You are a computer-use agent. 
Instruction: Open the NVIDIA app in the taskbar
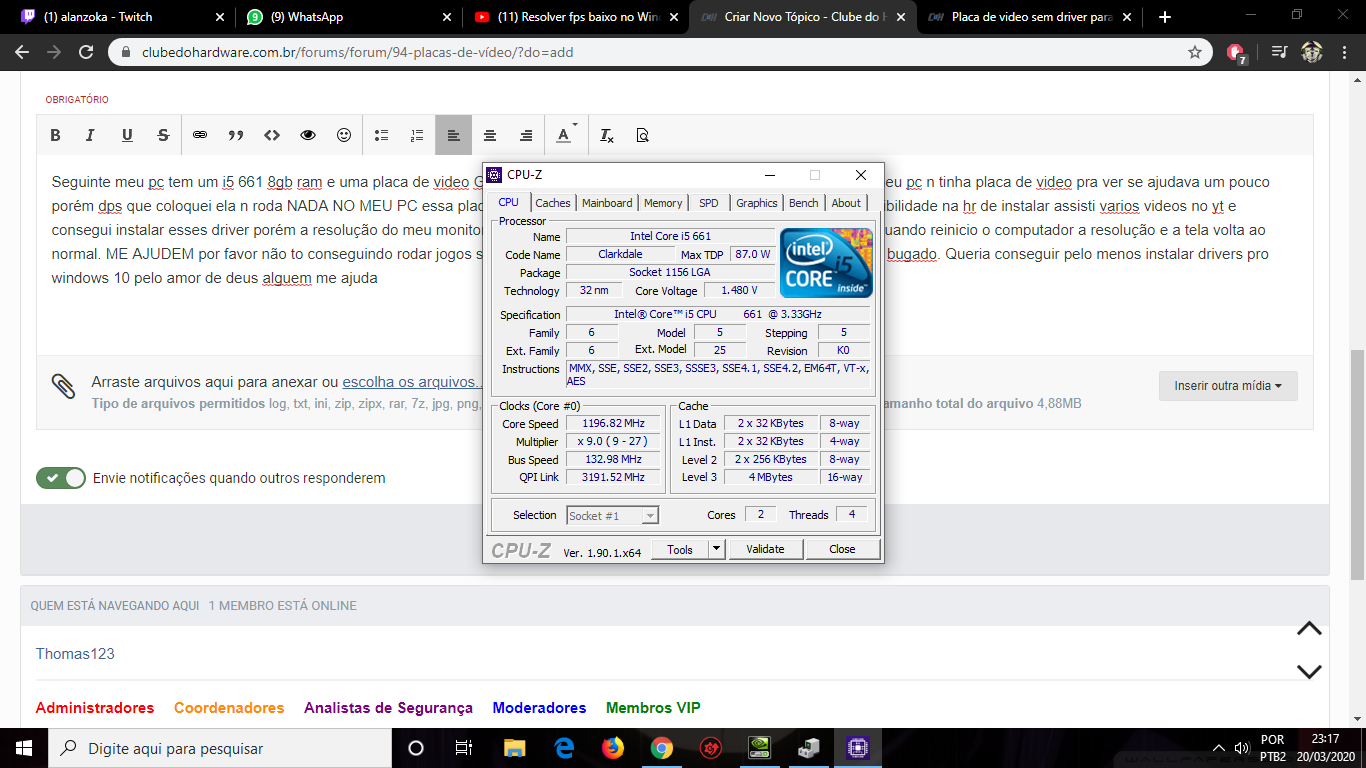tap(760, 748)
